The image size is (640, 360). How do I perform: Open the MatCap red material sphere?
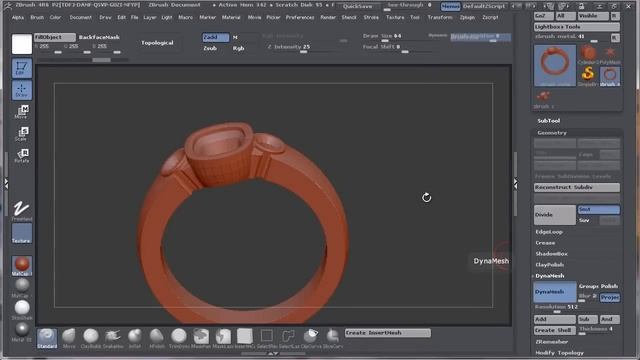(22, 266)
